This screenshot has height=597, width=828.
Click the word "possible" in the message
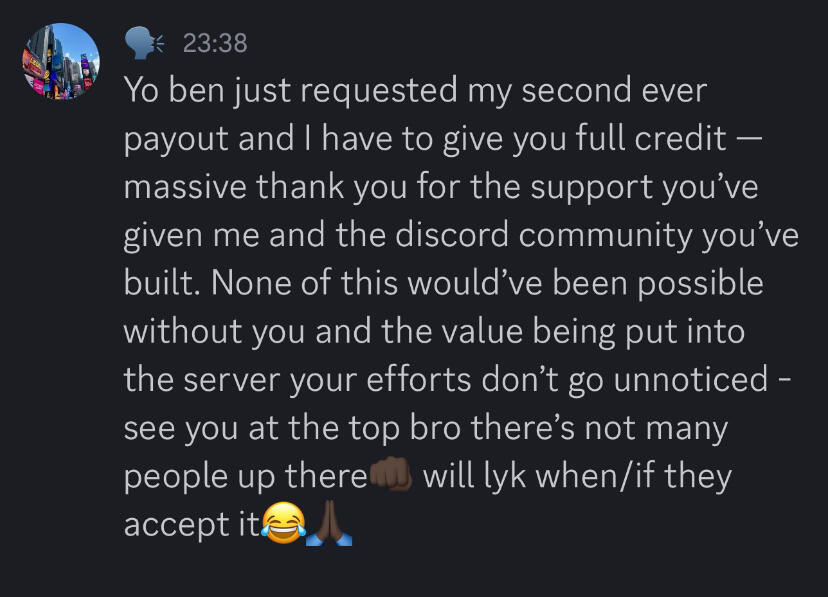click(700, 285)
